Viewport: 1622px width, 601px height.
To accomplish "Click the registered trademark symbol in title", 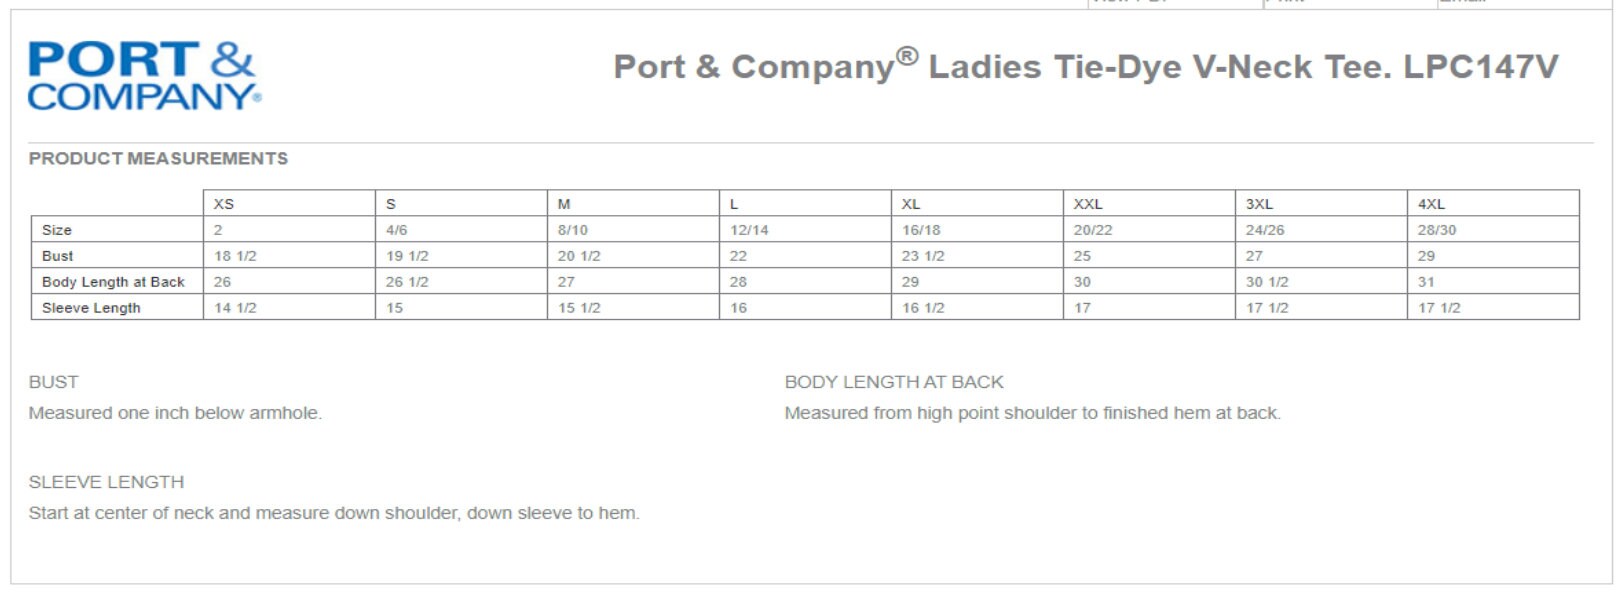I will (906, 56).
